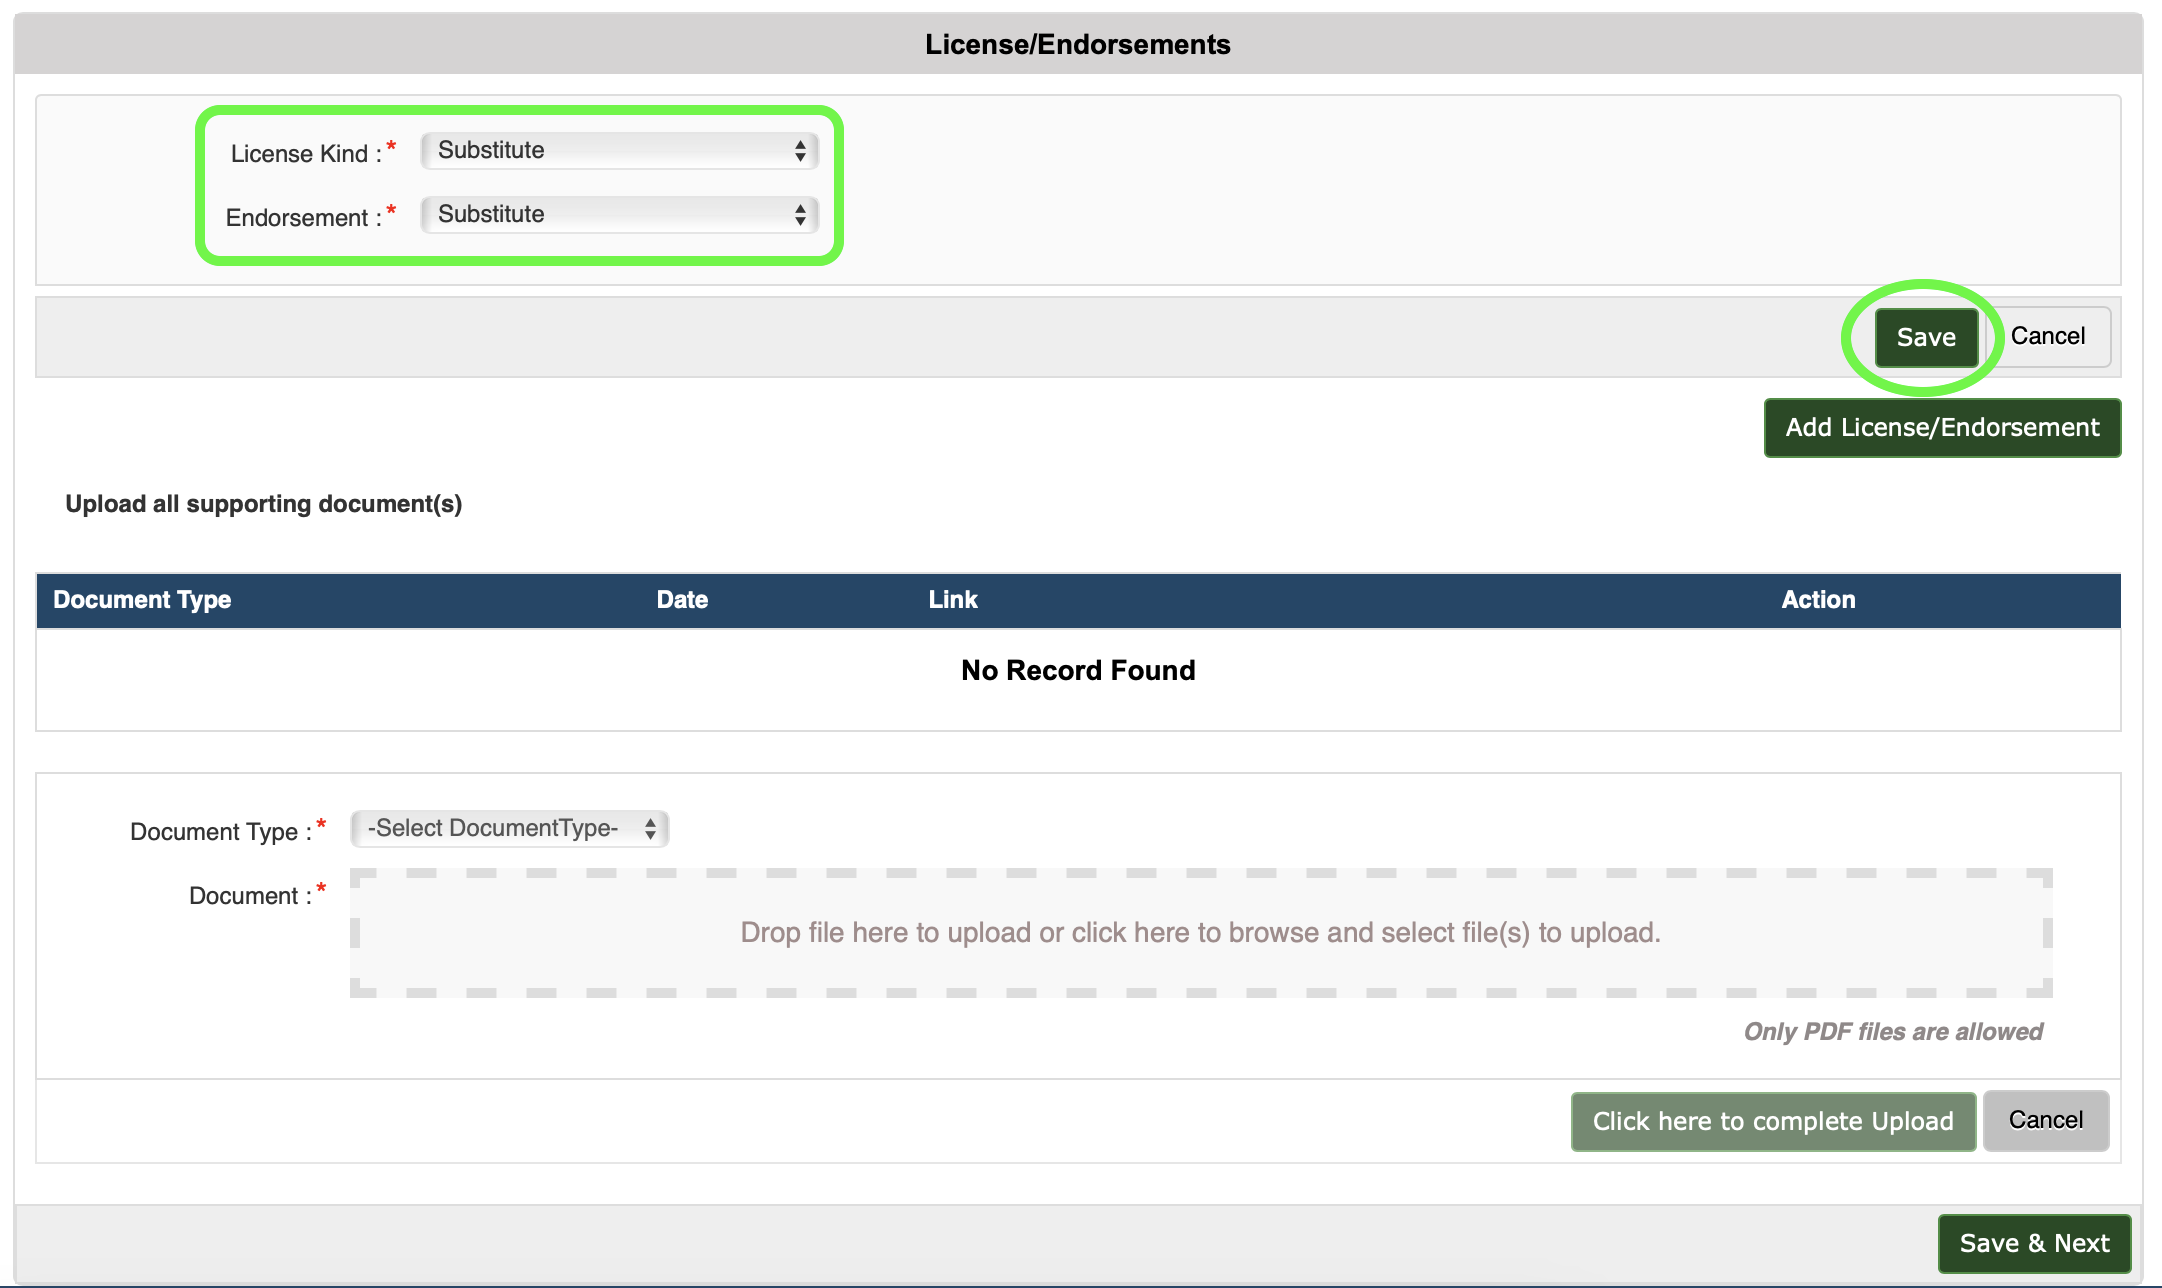
Task: Click the Date column header
Action: 682,600
